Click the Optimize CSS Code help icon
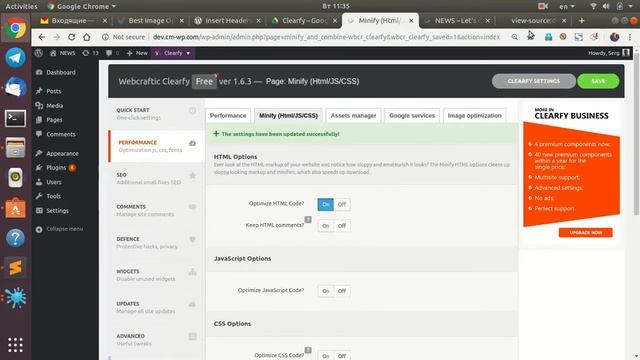The image size is (640, 360). [308, 350]
